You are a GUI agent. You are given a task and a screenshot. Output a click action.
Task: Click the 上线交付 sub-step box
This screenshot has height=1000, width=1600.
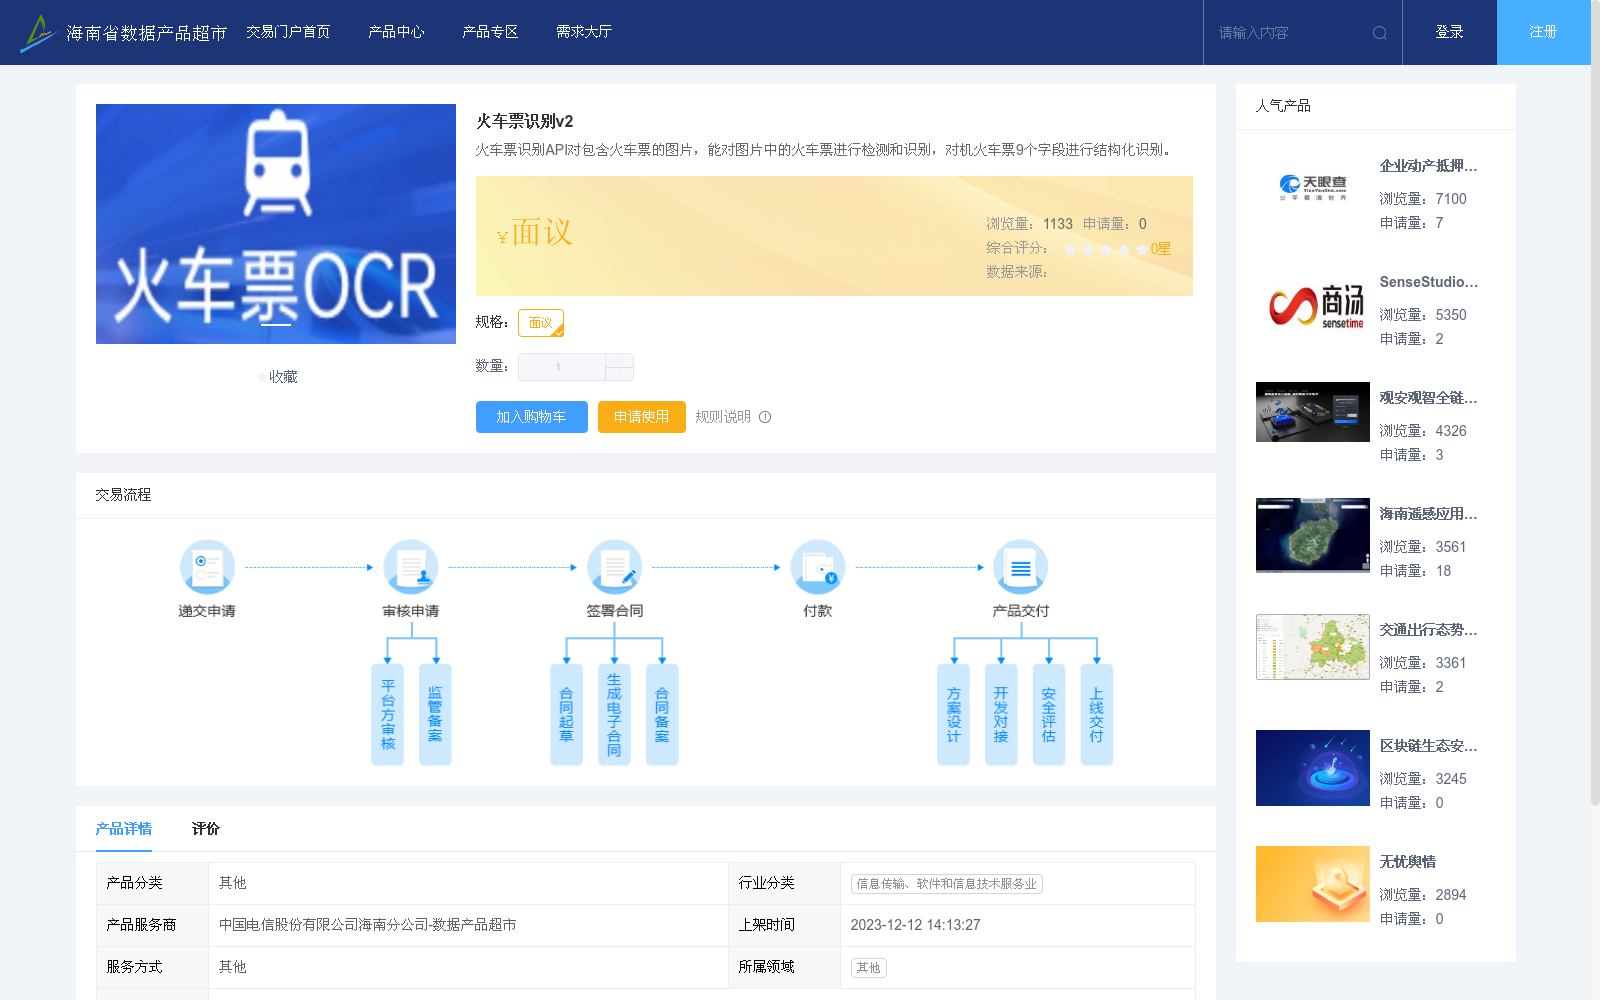pos(1097,714)
